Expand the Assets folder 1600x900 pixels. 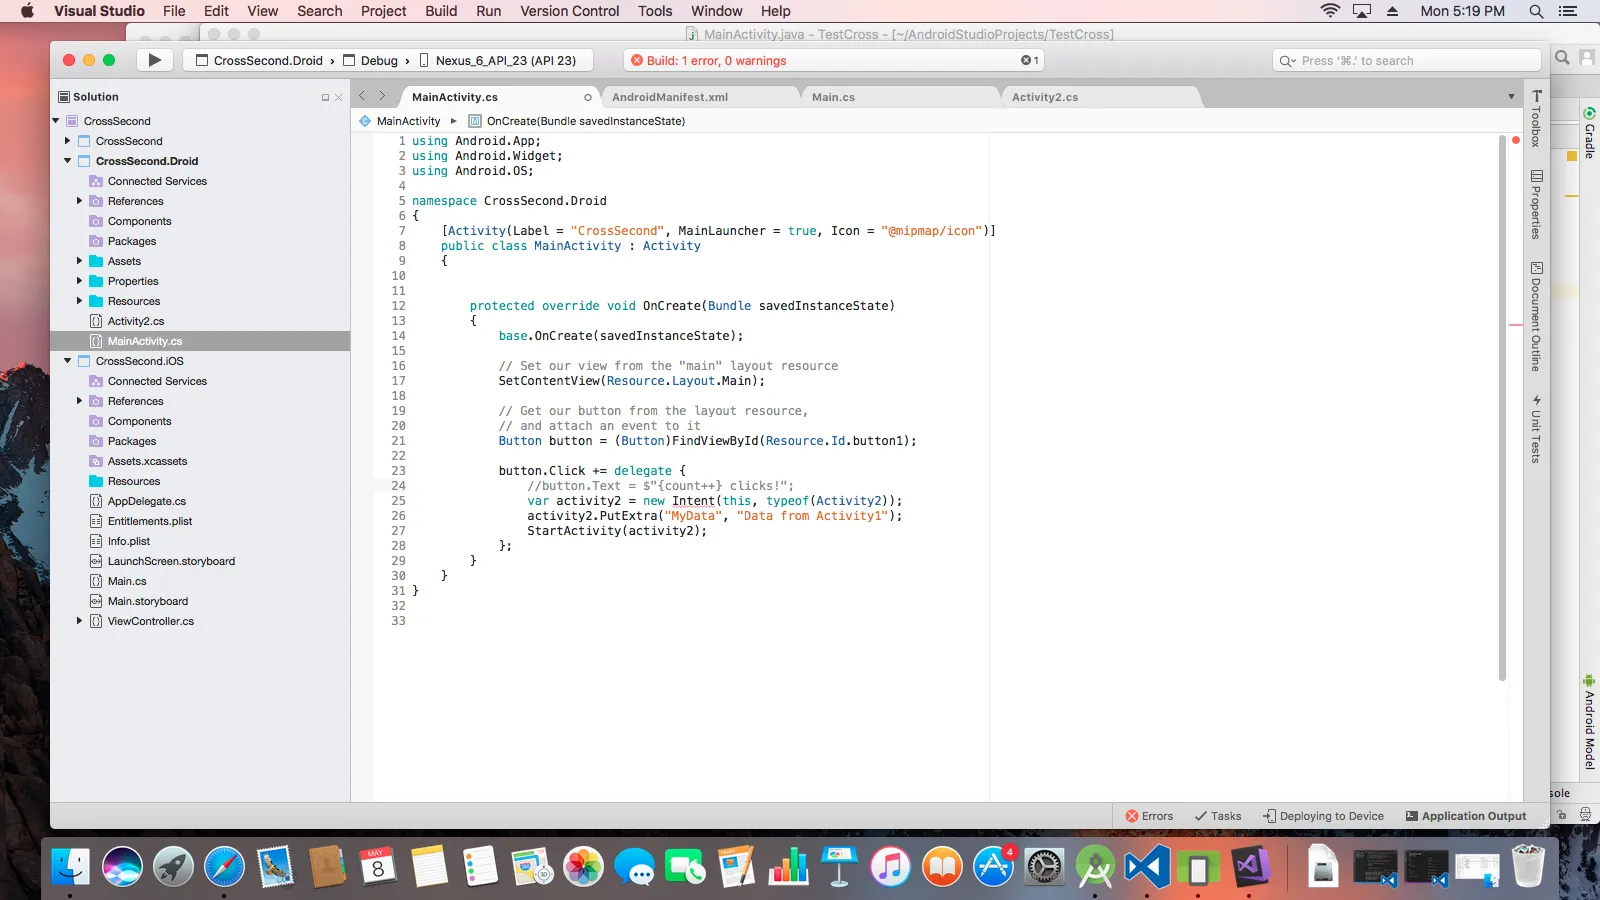[x=80, y=261]
